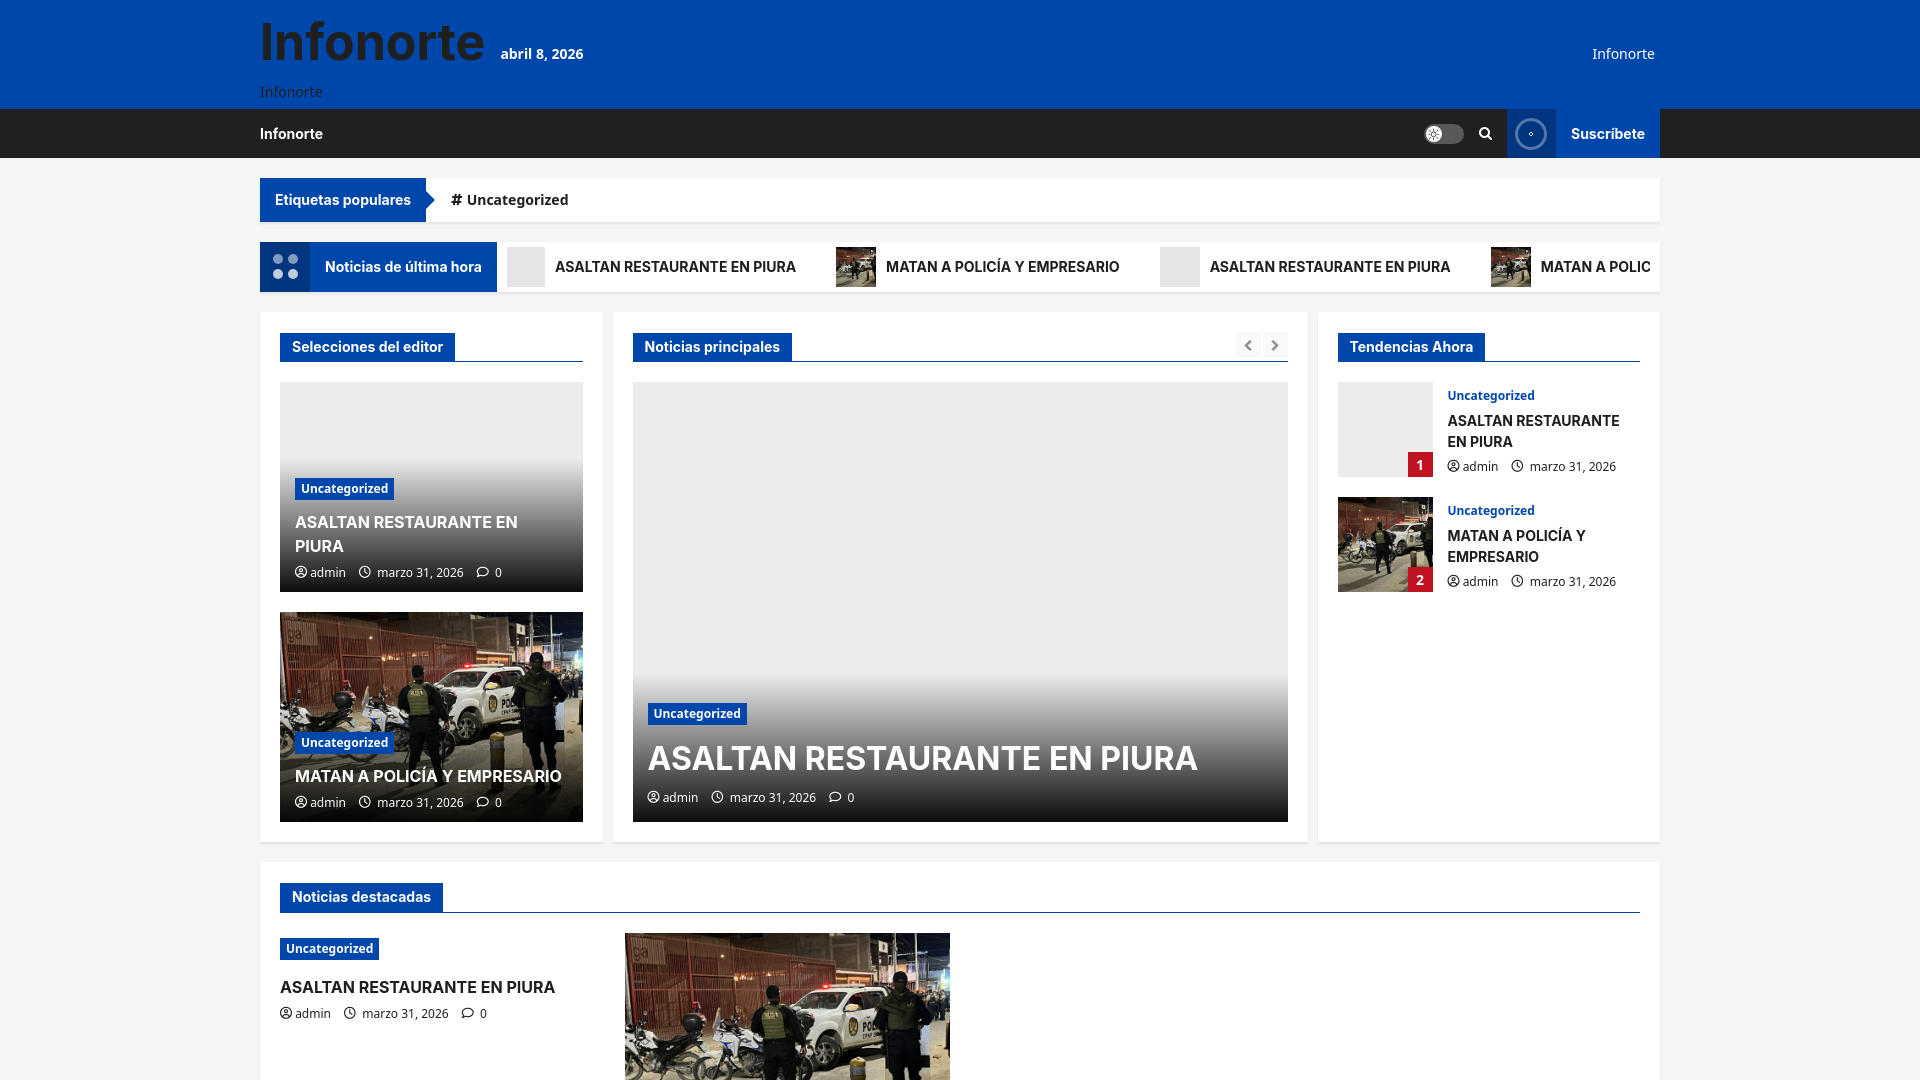The image size is (1920, 1080).
Task: Click the Etiquetas populares label
Action: tap(343, 200)
